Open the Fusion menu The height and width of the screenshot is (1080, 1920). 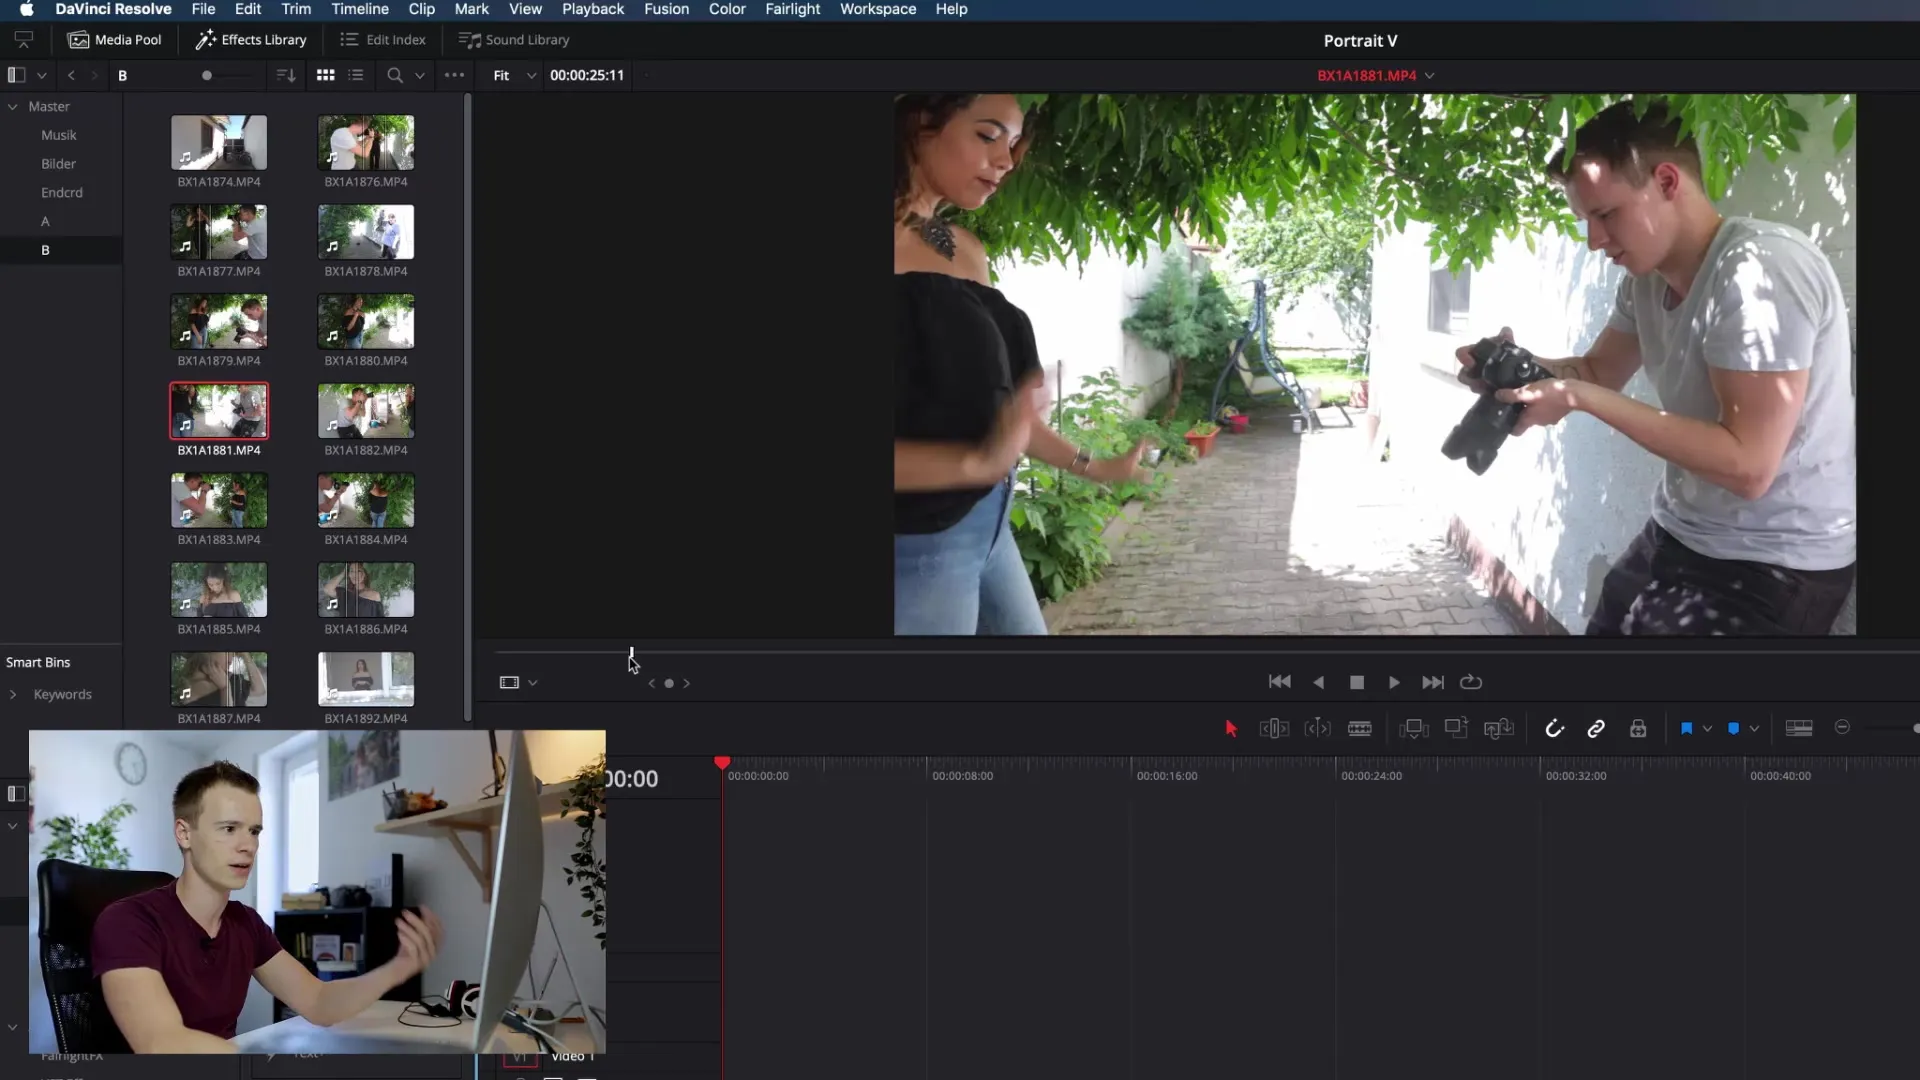pyautogui.click(x=667, y=9)
